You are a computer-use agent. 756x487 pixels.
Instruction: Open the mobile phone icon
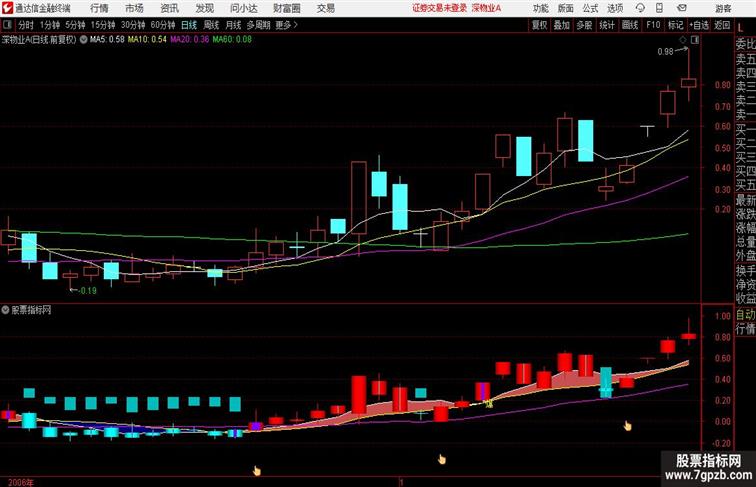pyautogui.click(x=659, y=8)
